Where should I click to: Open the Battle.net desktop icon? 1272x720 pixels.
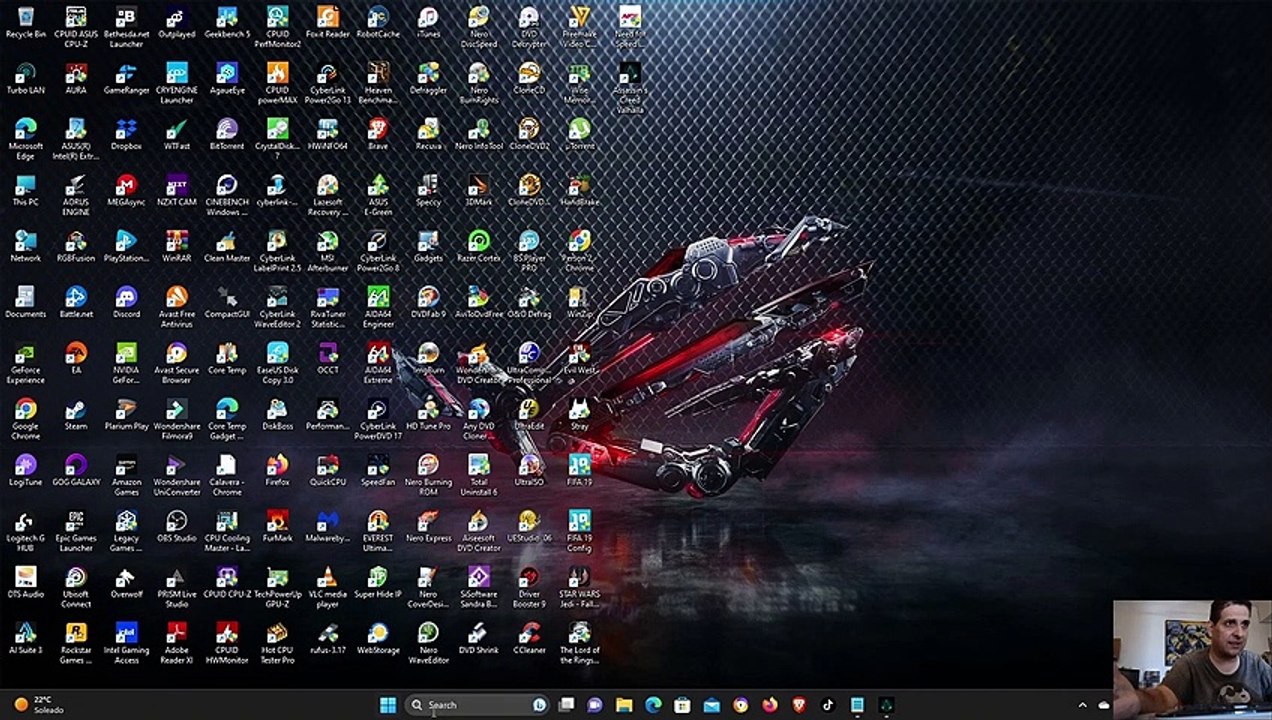[x=76, y=303]
